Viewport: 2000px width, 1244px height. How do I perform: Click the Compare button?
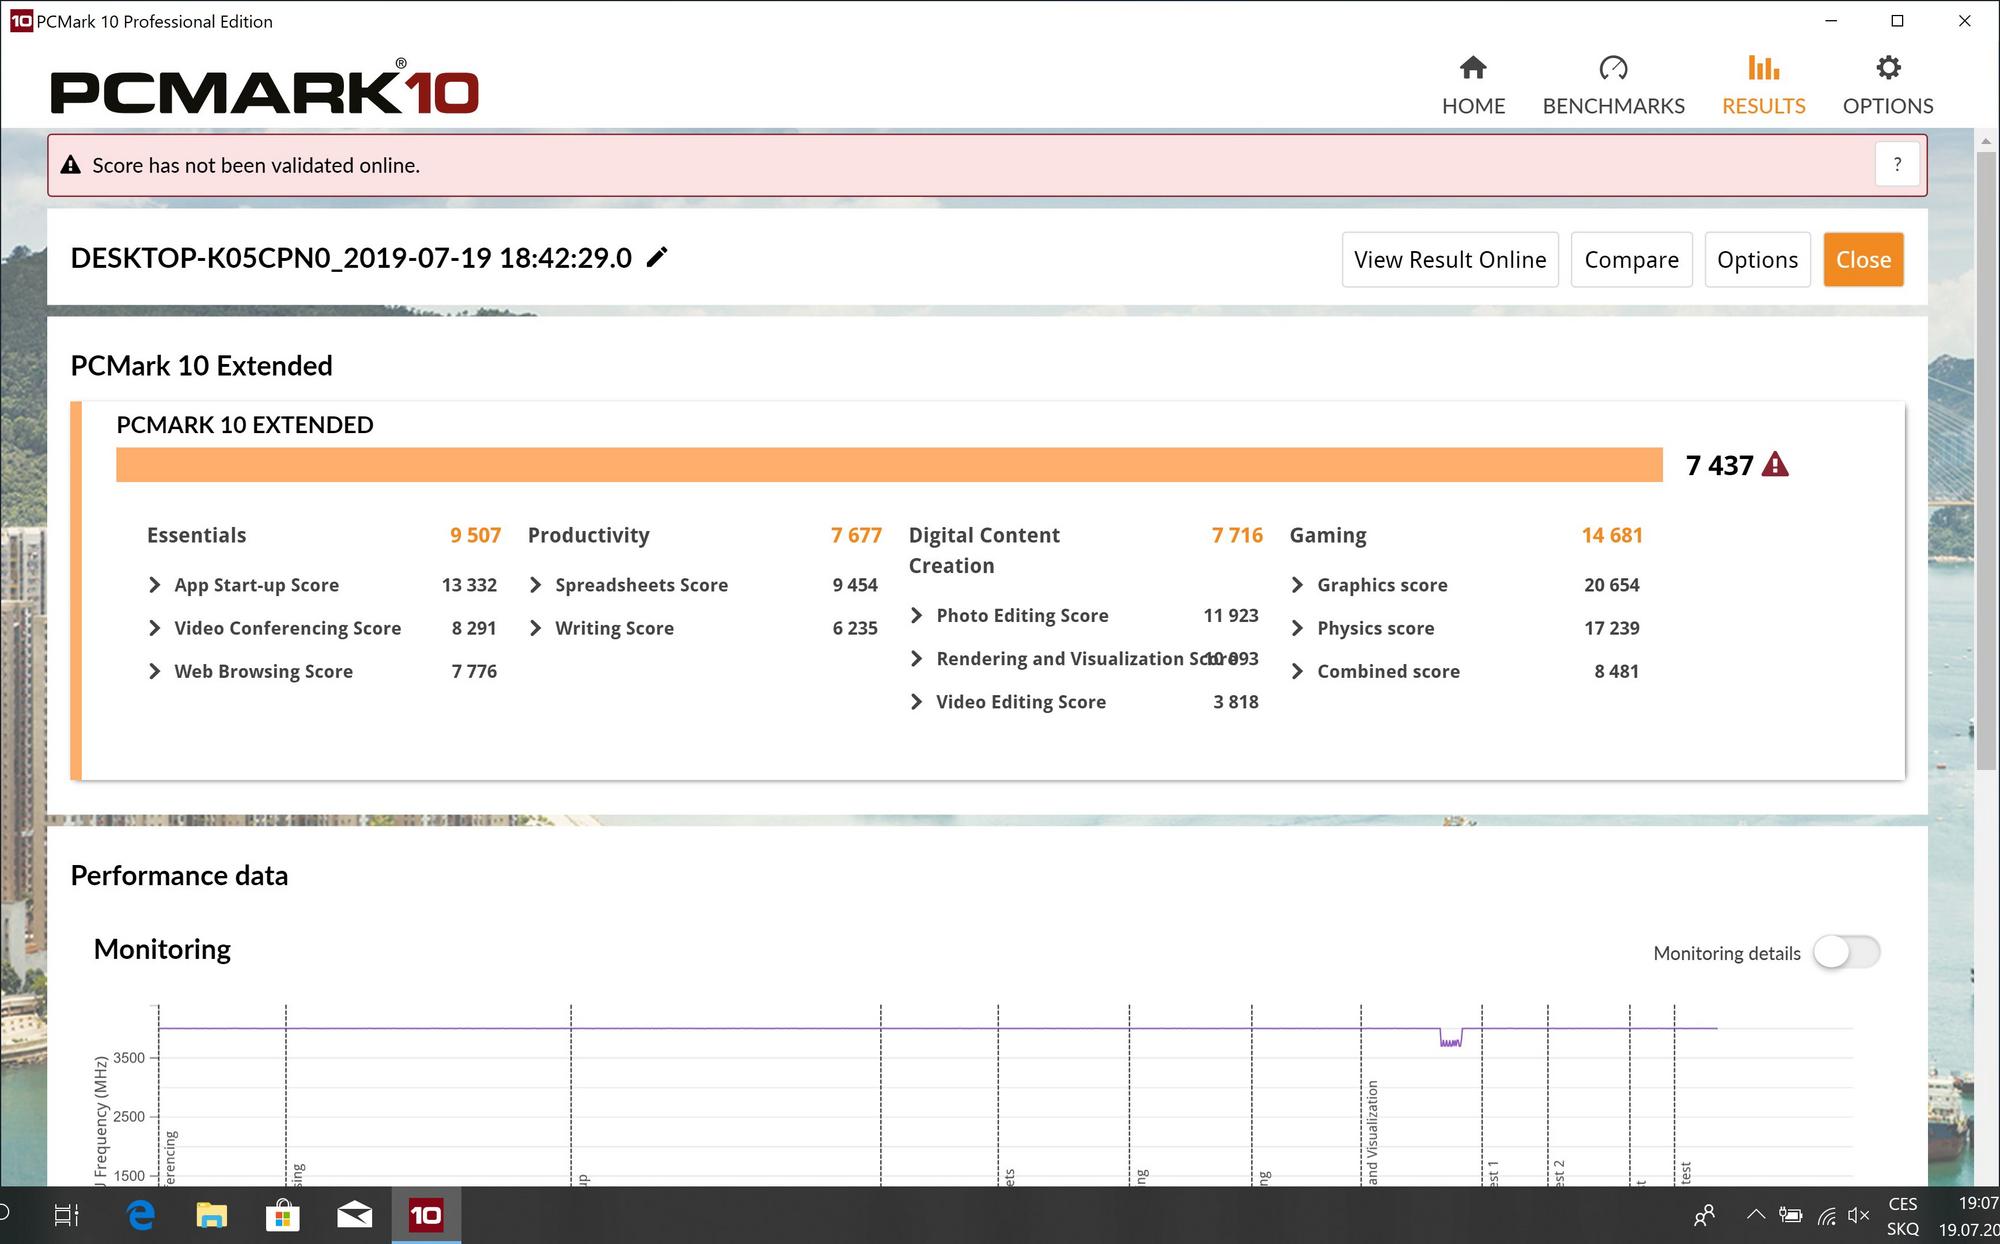pyautogui.click(x=1631, y=260)
